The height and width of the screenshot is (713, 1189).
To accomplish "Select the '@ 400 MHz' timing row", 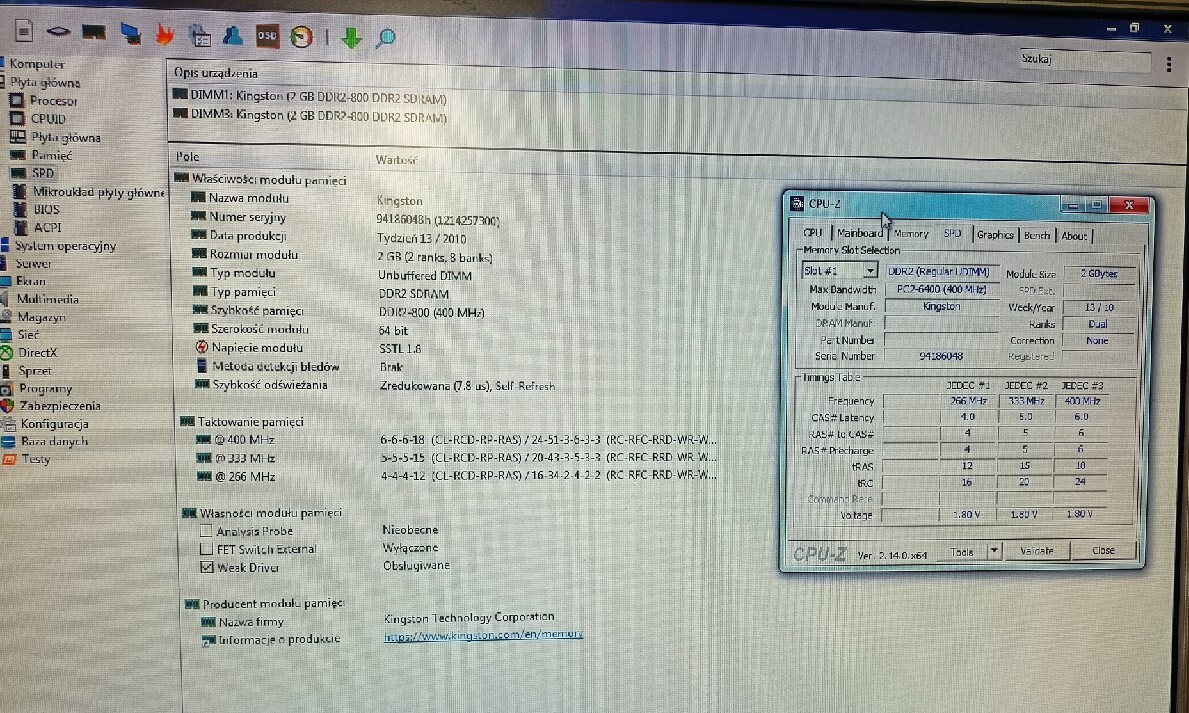I will tap(456, 440).
